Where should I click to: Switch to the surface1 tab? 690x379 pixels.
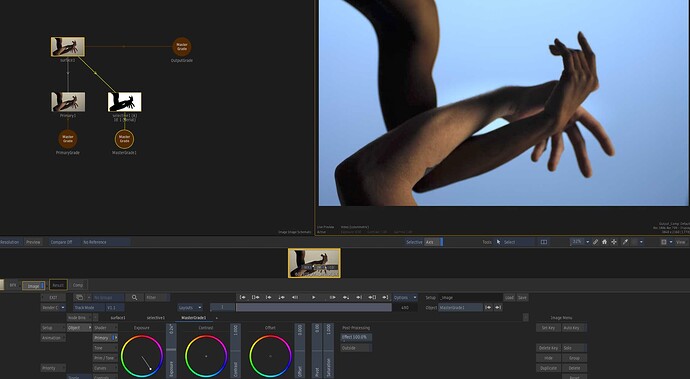click(118, 318)
